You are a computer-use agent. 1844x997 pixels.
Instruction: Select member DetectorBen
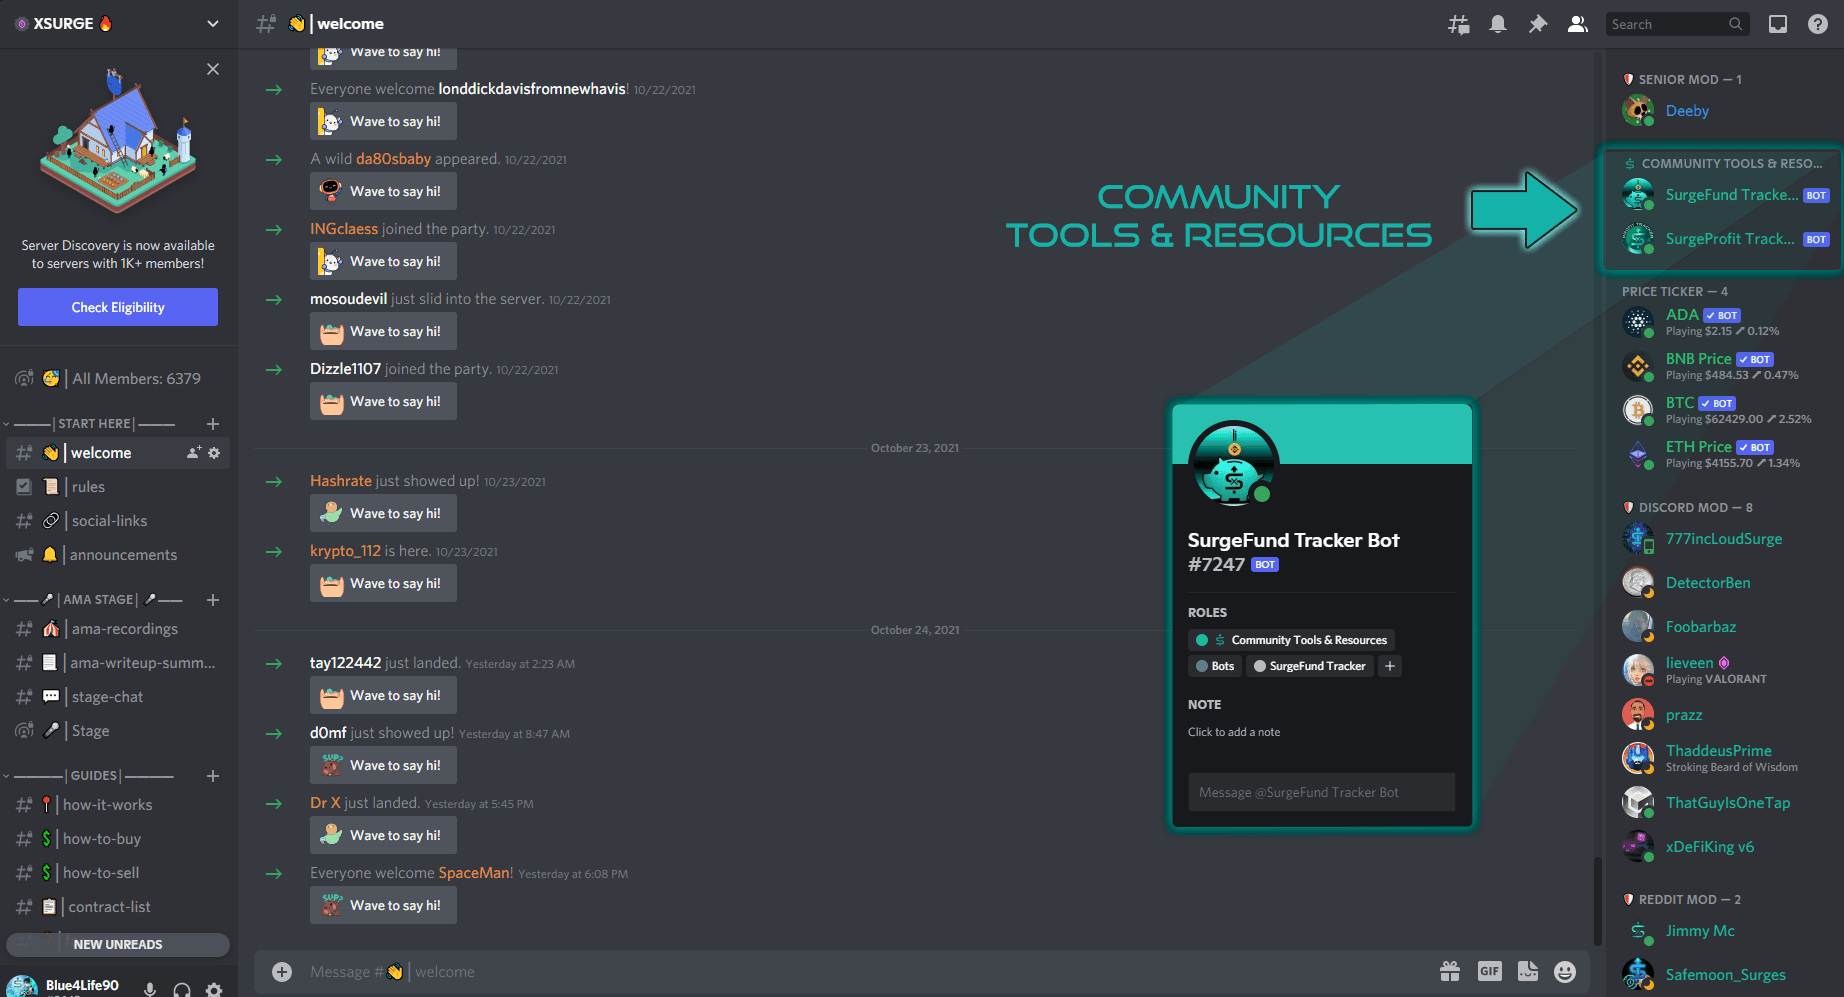coord(1723,583)
